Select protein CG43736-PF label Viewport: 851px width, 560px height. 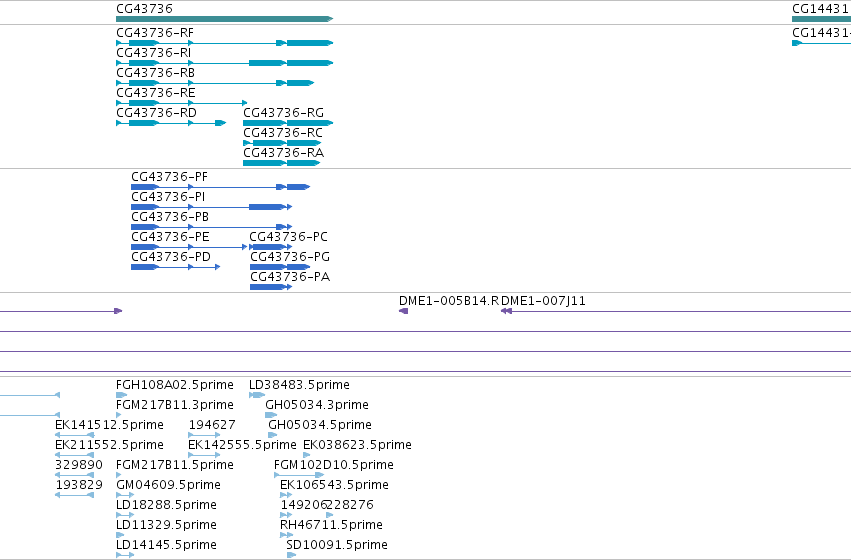coord(169,177)
